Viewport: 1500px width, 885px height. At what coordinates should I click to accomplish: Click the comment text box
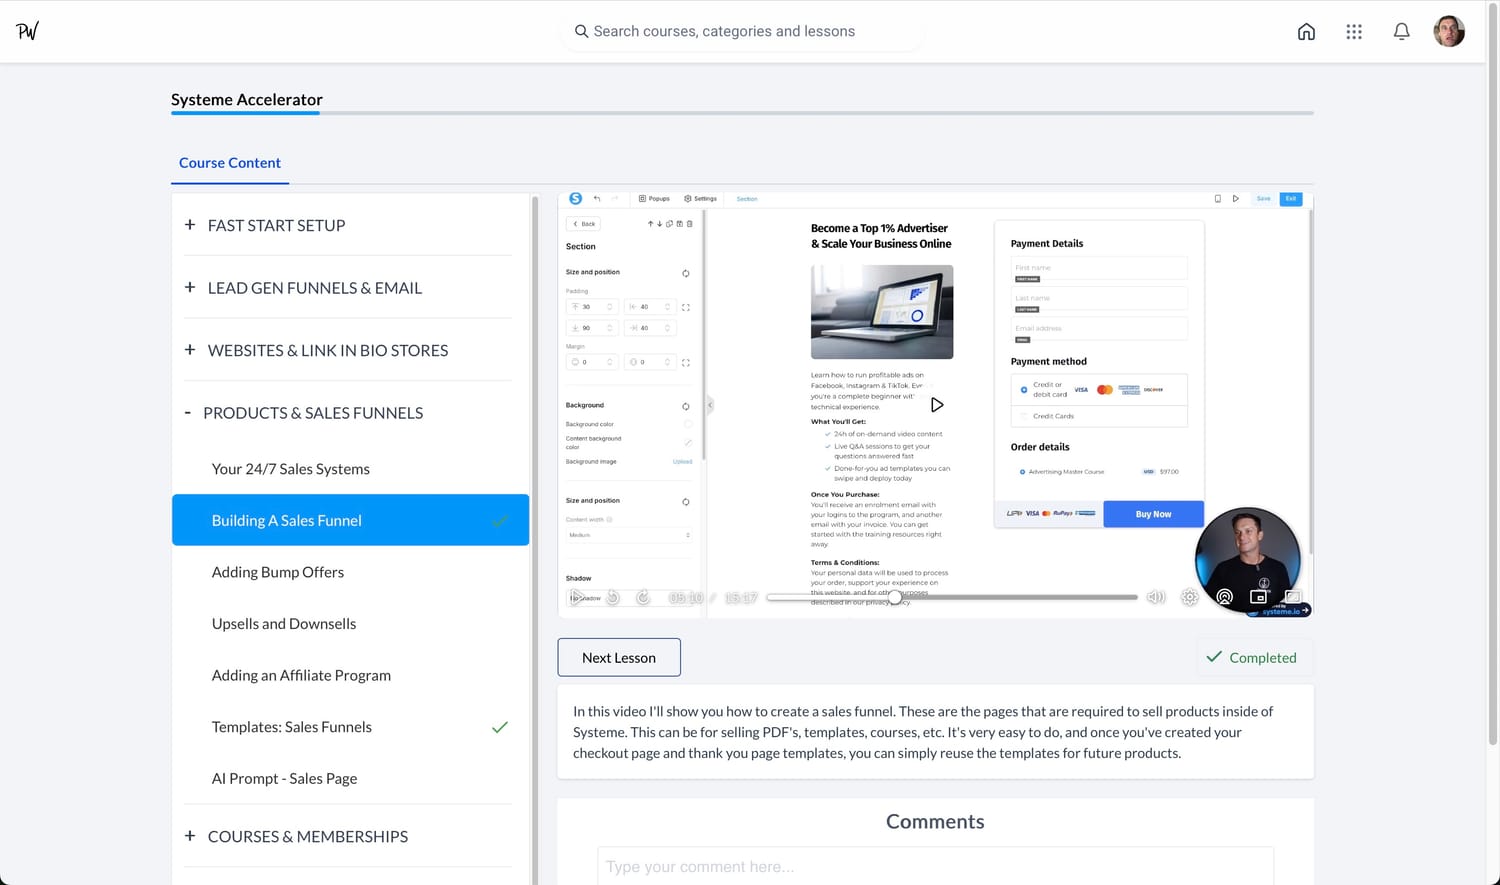point(935,866)
